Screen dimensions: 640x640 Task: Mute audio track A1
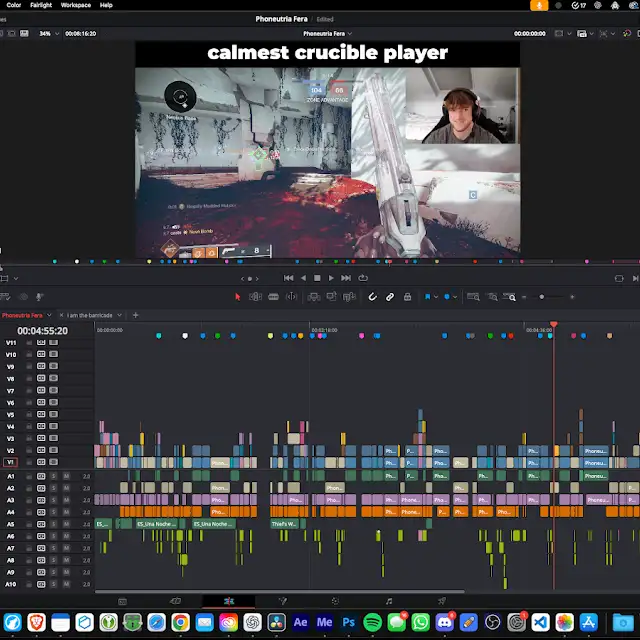pos(66,476)
